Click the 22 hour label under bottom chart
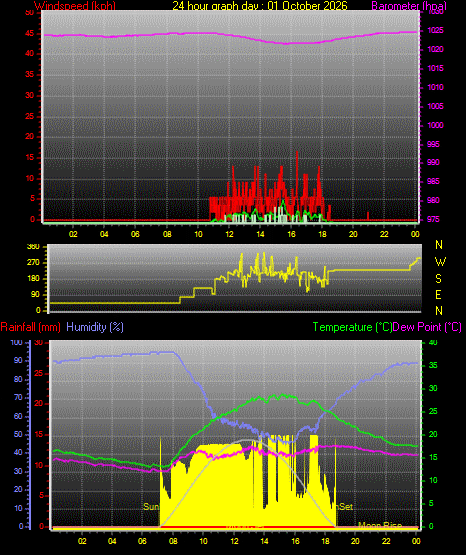The image size is (466, 555). pyautogui.click(x=386, y=541)
